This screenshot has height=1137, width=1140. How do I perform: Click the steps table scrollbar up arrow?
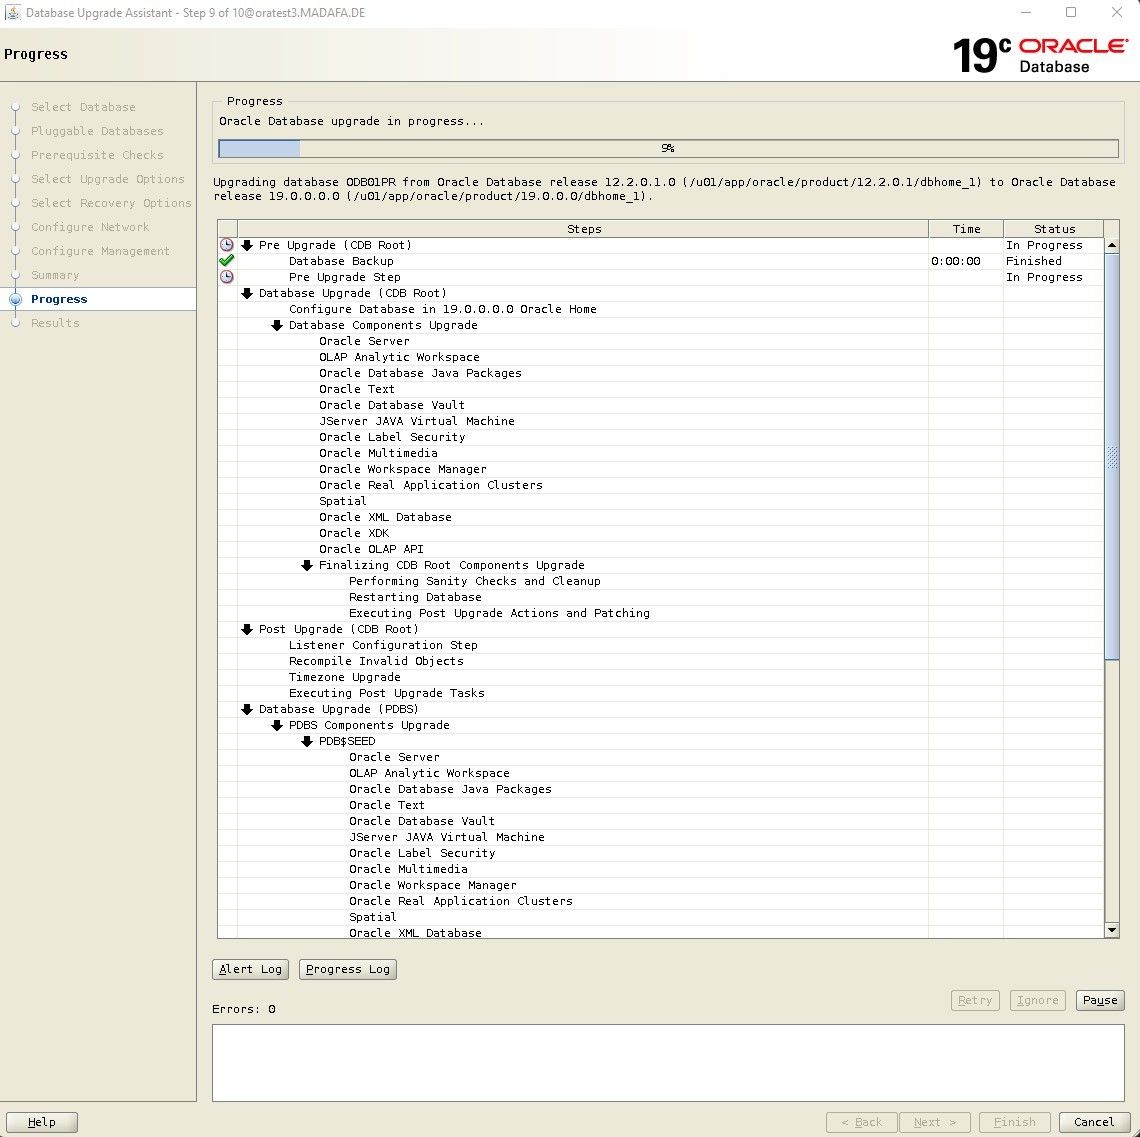pyautogui.click(x=1112, y=246)
